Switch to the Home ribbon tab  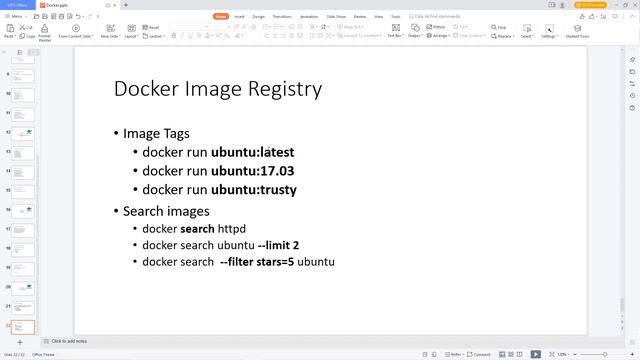pyautogui.click(x=221, y=16)
